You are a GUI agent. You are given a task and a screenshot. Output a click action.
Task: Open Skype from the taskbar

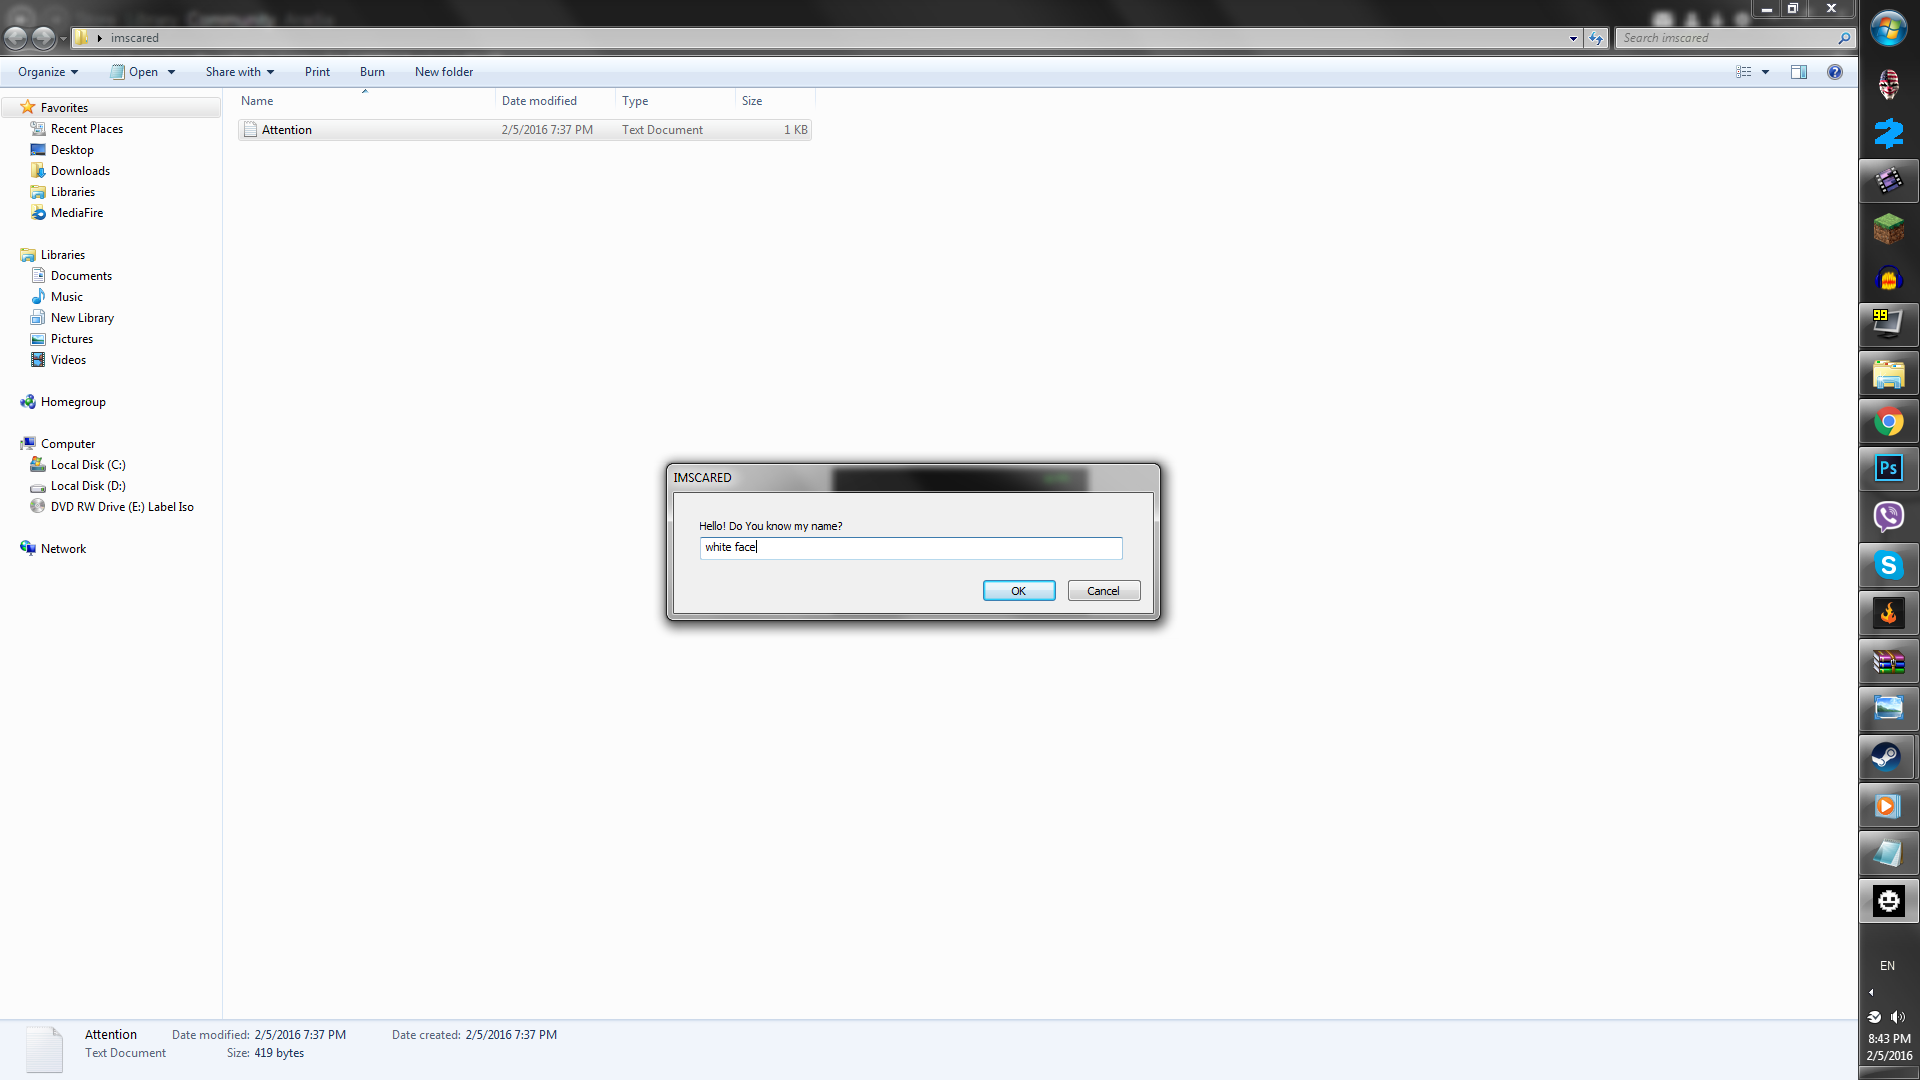point(1888,565)
